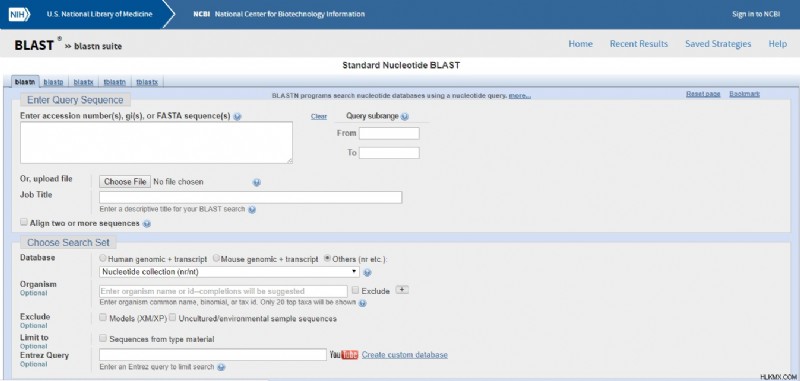Select Mouse genomic + transcript database
Image resolution: width=800 pixels, height=381 pixels.
click(x=216, y=258)
